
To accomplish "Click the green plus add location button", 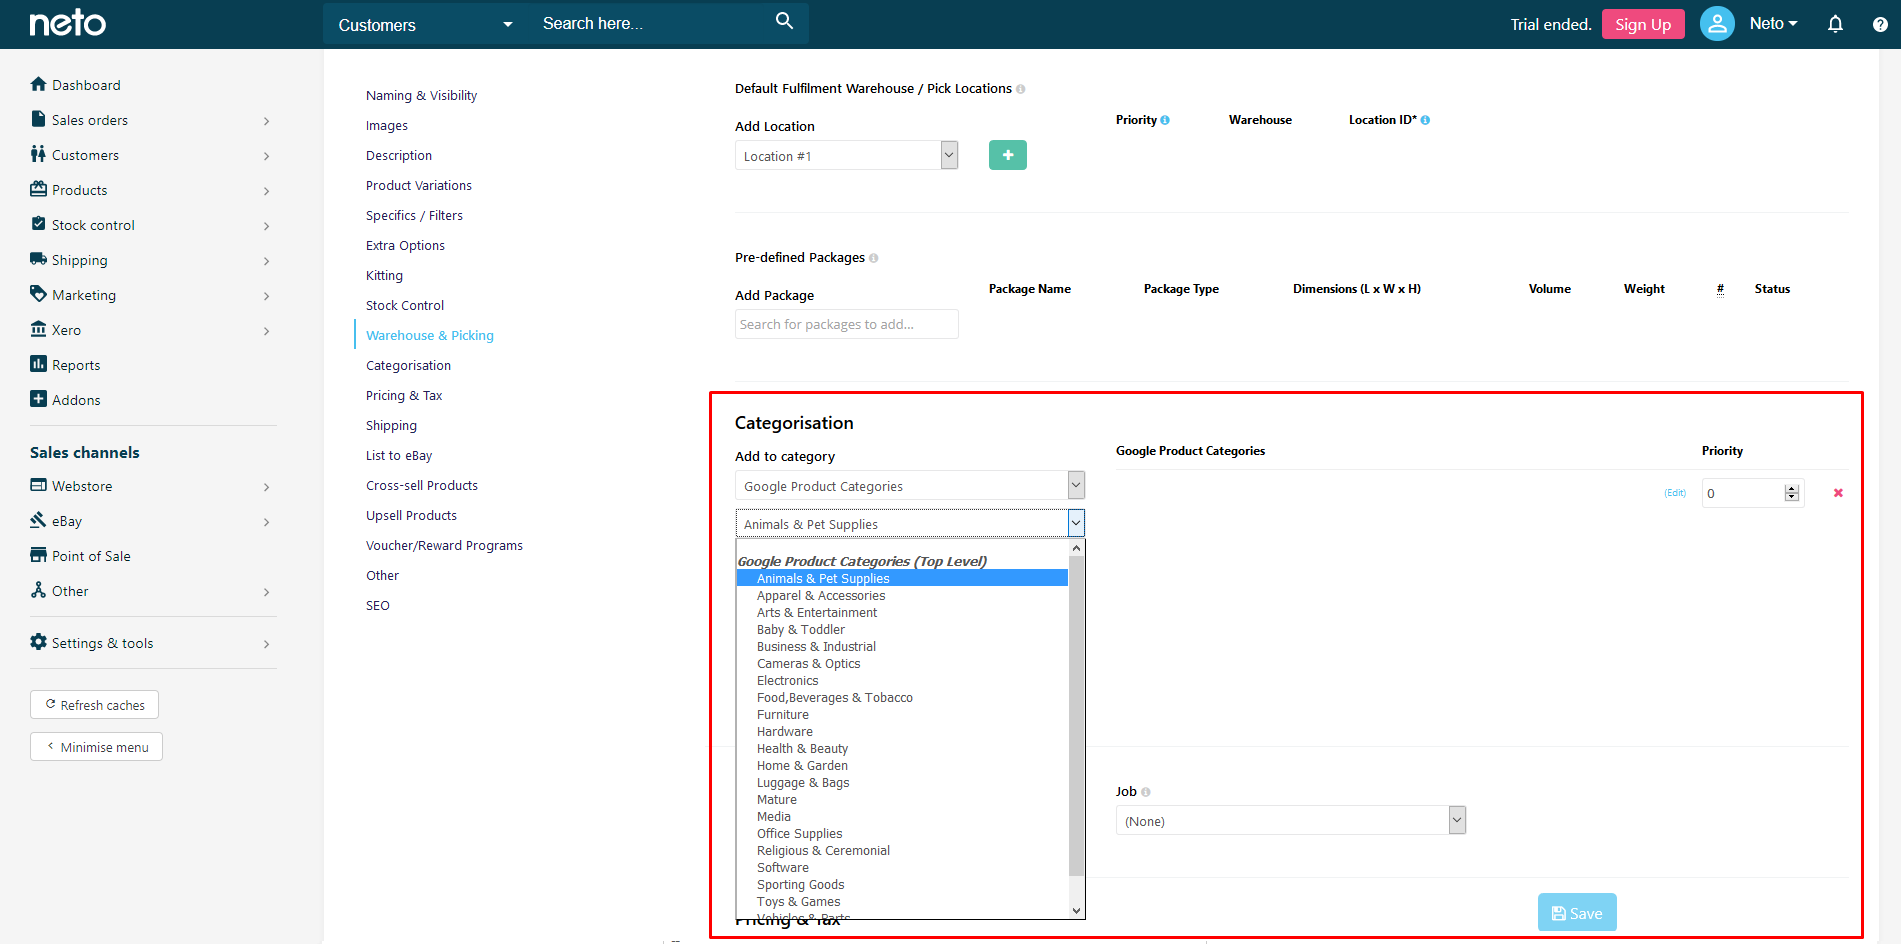I will pyautogui.click(x=1008, y=155).
